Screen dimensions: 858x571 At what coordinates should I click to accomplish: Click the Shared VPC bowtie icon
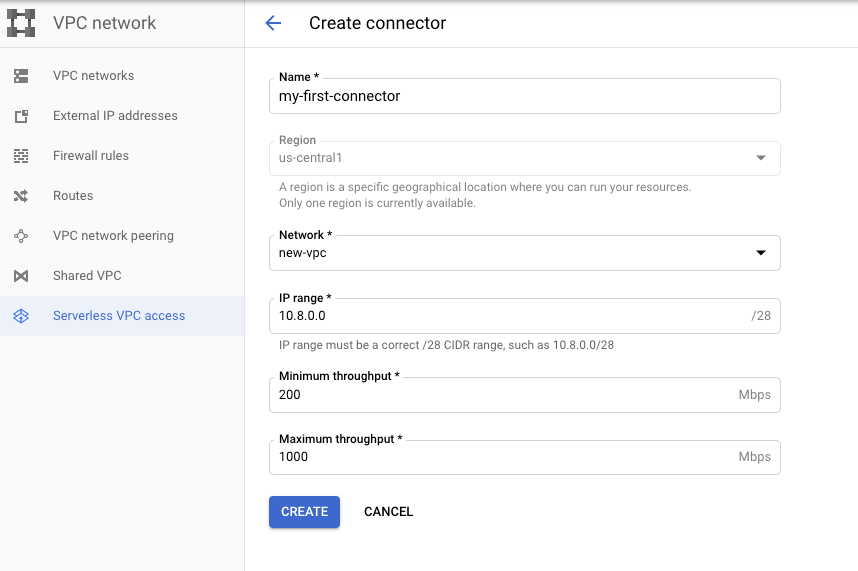click(21, 276)
